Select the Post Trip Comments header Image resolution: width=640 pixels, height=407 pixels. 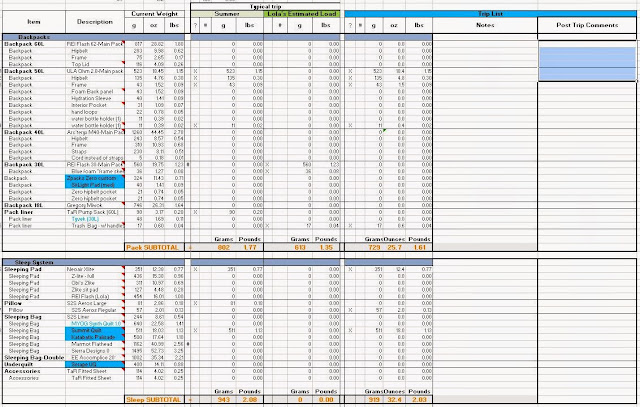587,25
